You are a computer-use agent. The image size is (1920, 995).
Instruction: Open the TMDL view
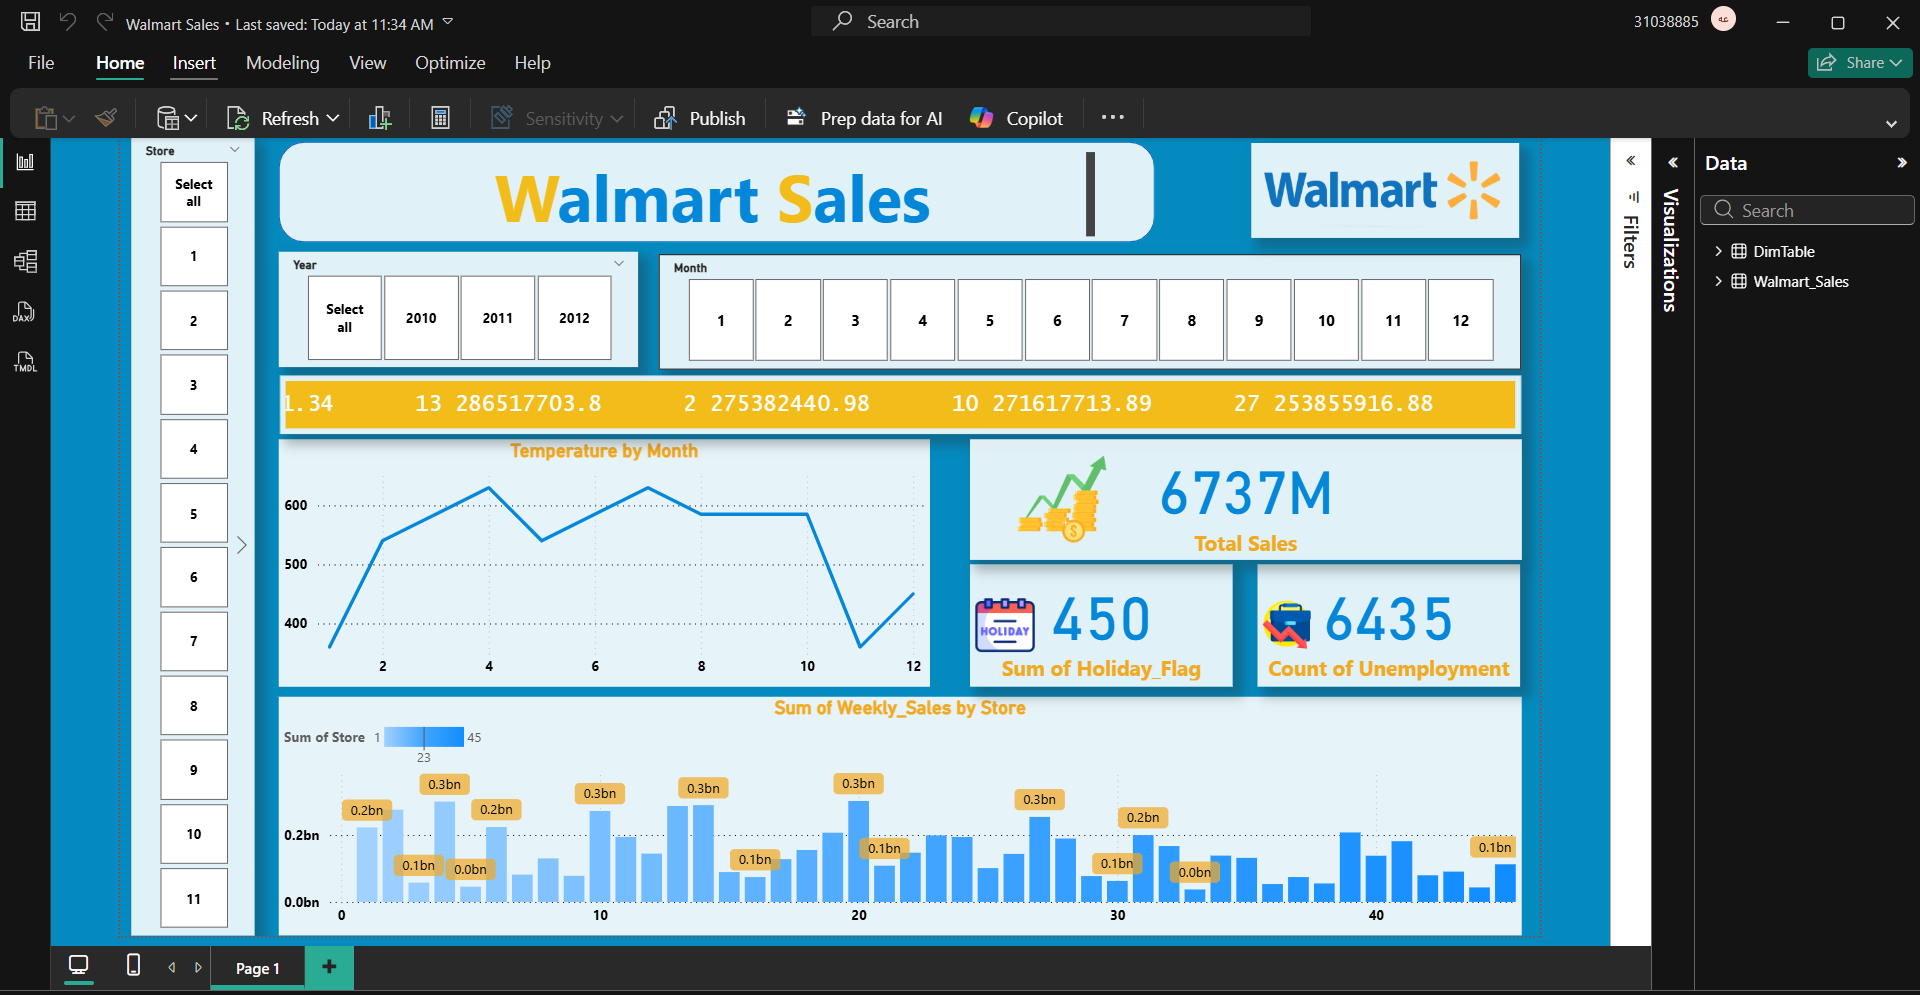[x=25, y=362]
